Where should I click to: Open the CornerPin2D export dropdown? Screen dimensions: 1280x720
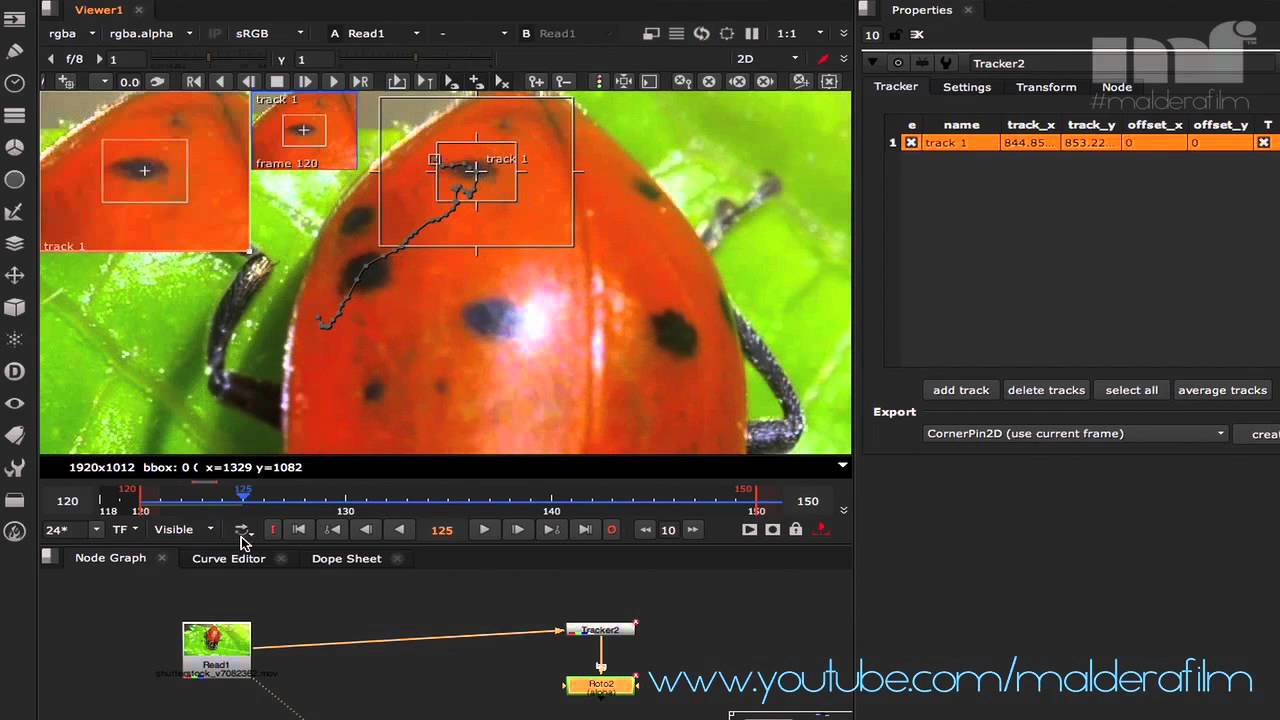point(1076,434)
